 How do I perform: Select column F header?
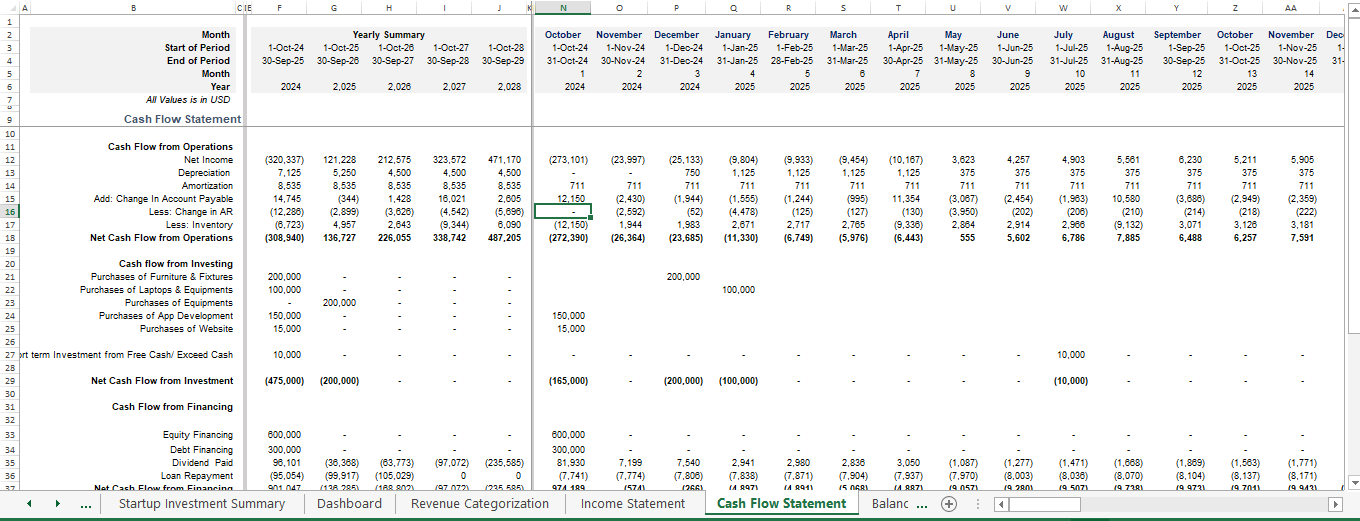pyautogui.click(x=279, y=8)
